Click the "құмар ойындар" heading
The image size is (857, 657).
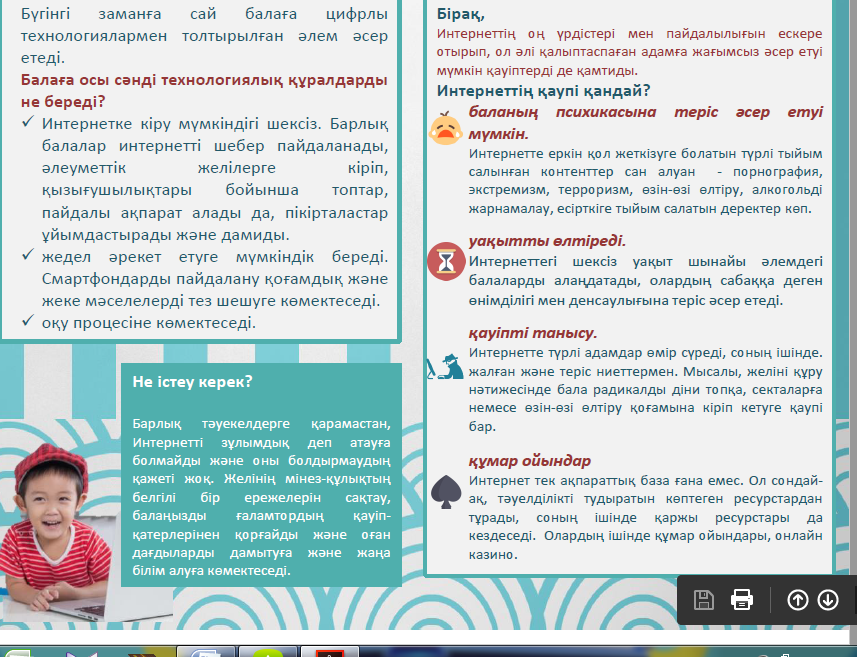[530, 461]
